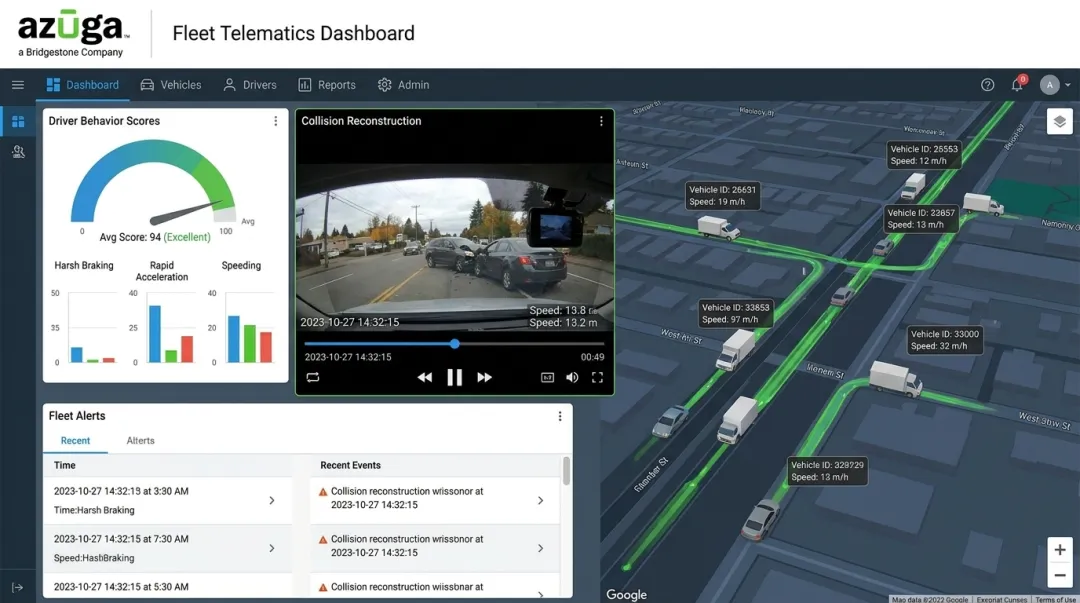Open the Reports tab

pyautogui.click(x=327, y=85)
